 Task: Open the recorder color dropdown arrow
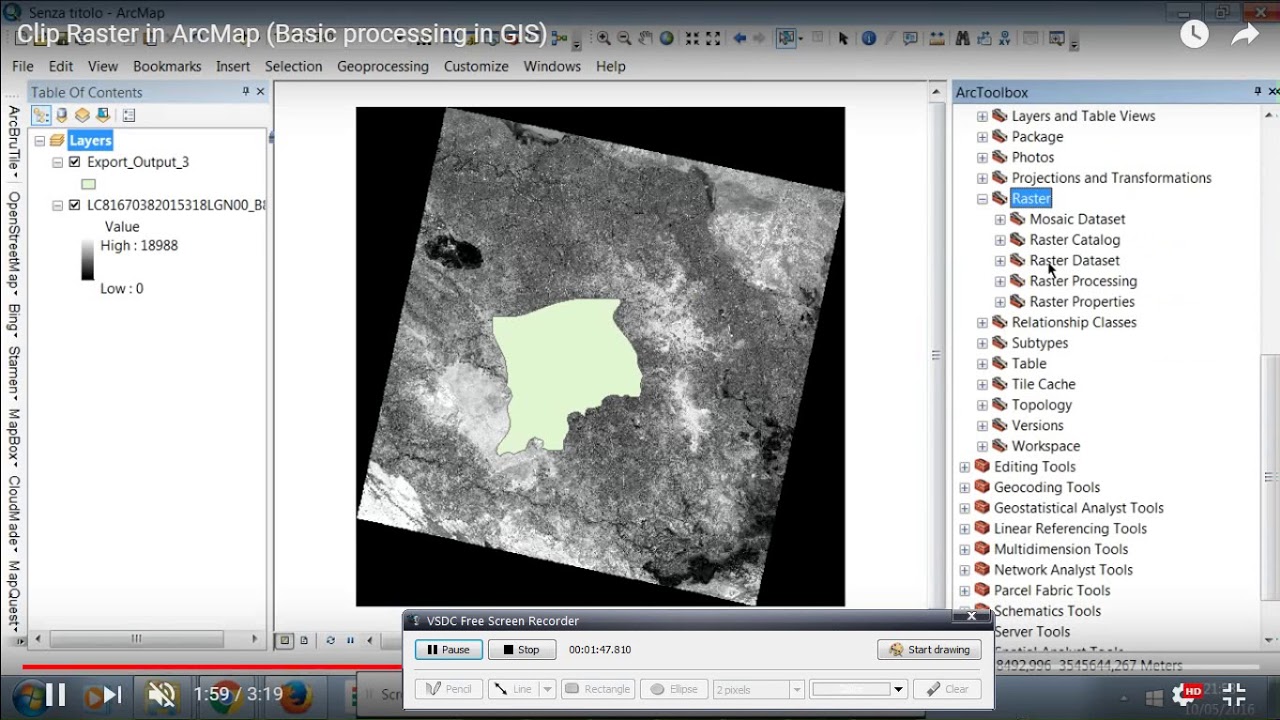pyautogui.click(x=898, y=689)
